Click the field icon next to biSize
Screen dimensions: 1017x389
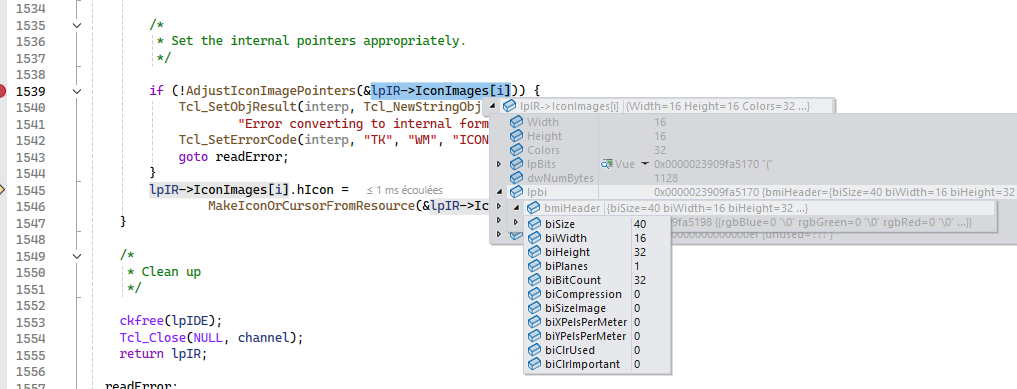click(534, 224)
